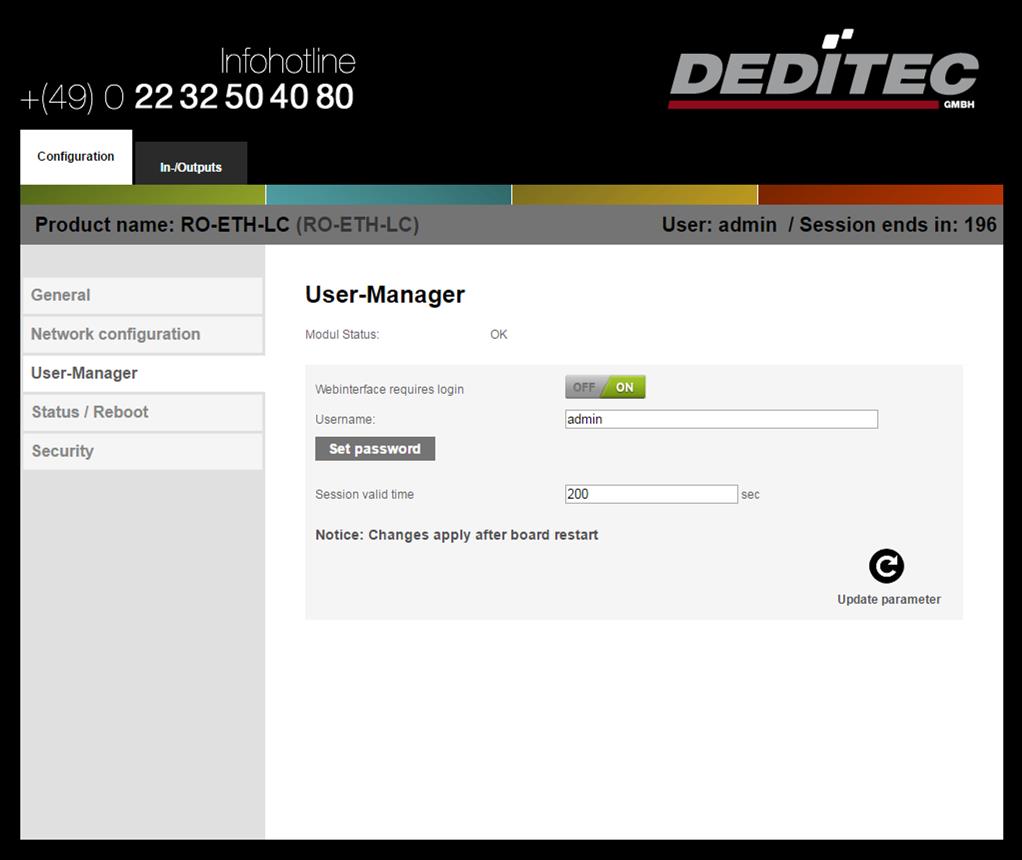Switch to the Configuration tab

point(76,157)
